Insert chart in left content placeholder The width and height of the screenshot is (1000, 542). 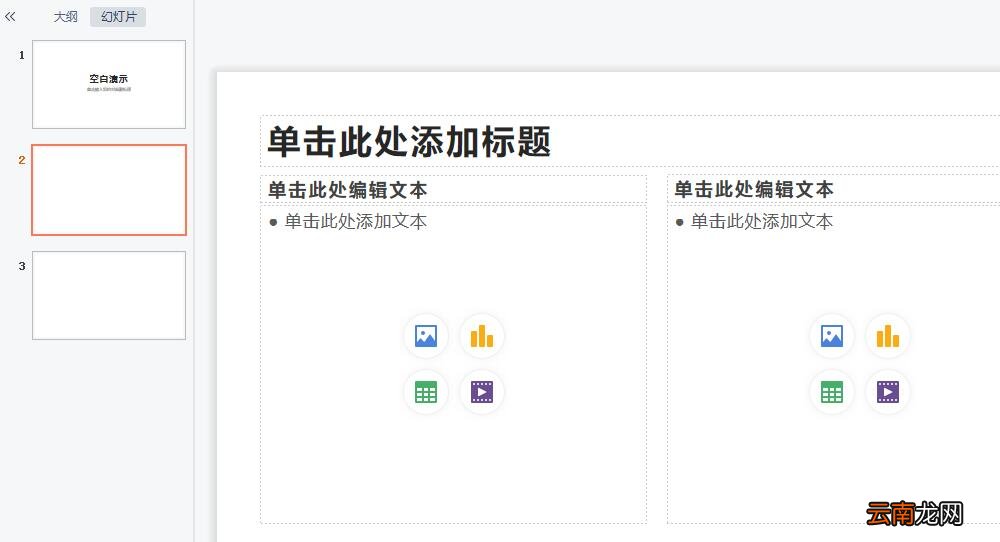482,336
